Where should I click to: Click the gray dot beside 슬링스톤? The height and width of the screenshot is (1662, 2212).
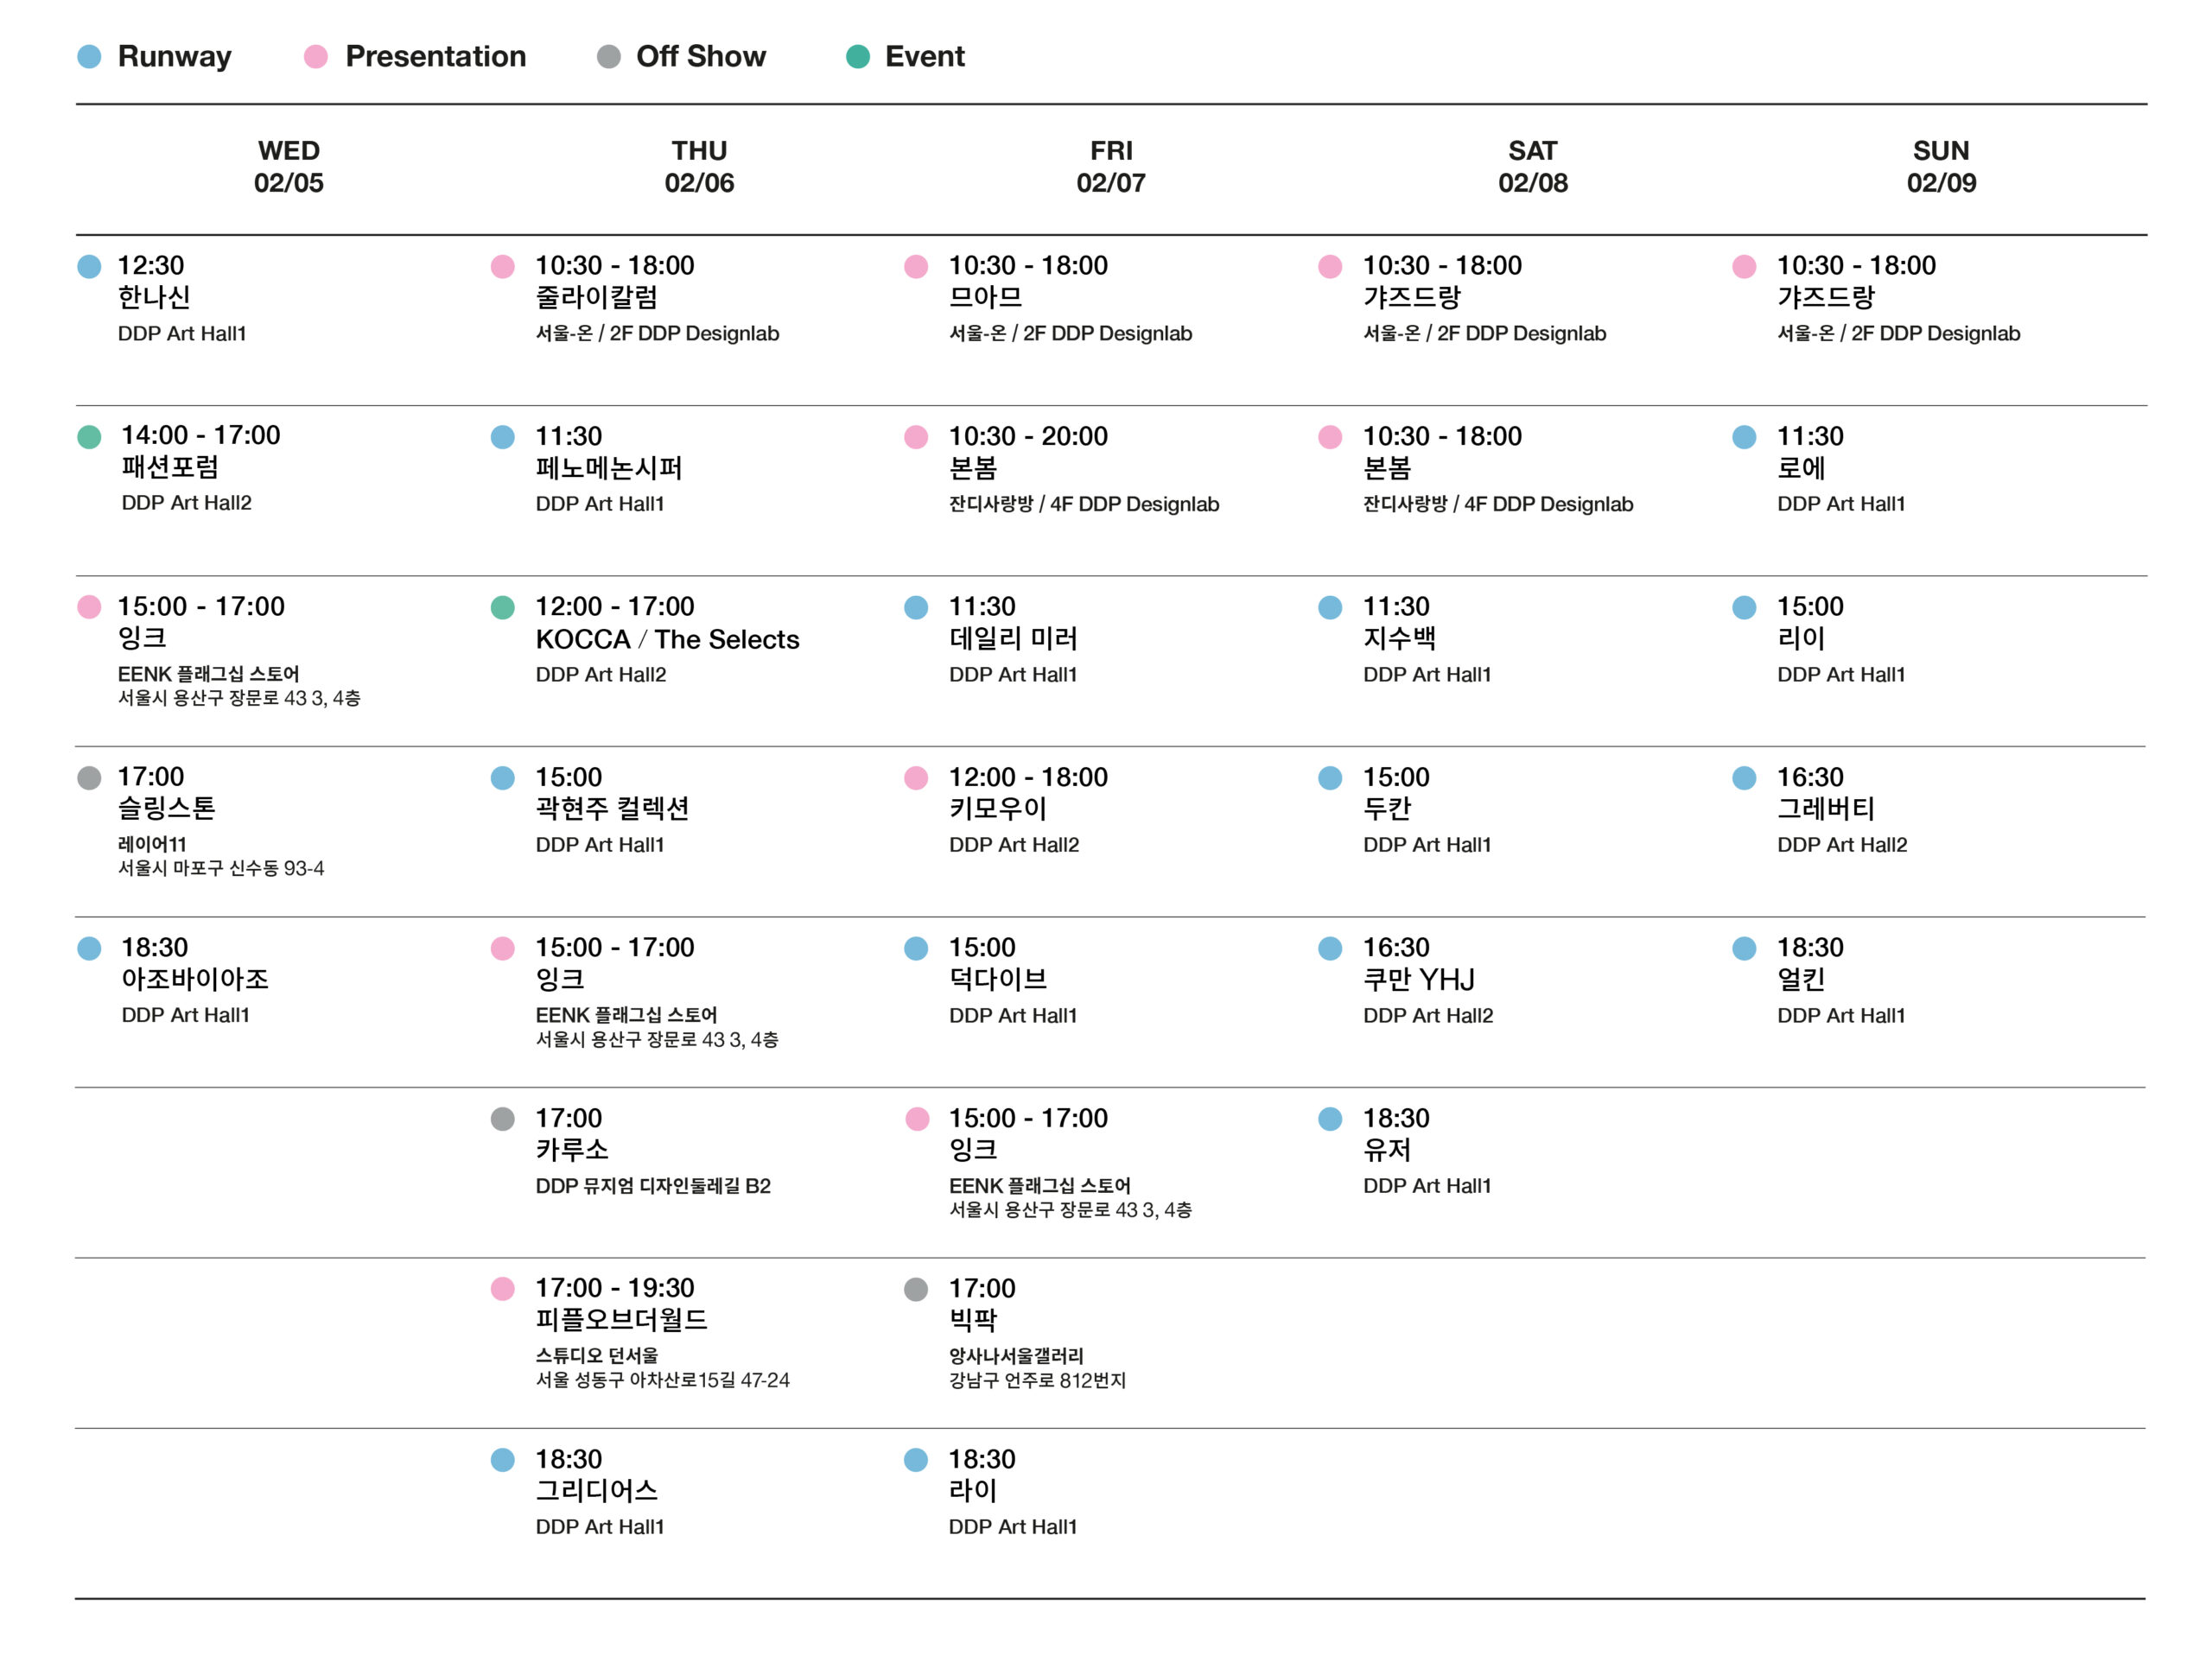click(x=89, y=778)
